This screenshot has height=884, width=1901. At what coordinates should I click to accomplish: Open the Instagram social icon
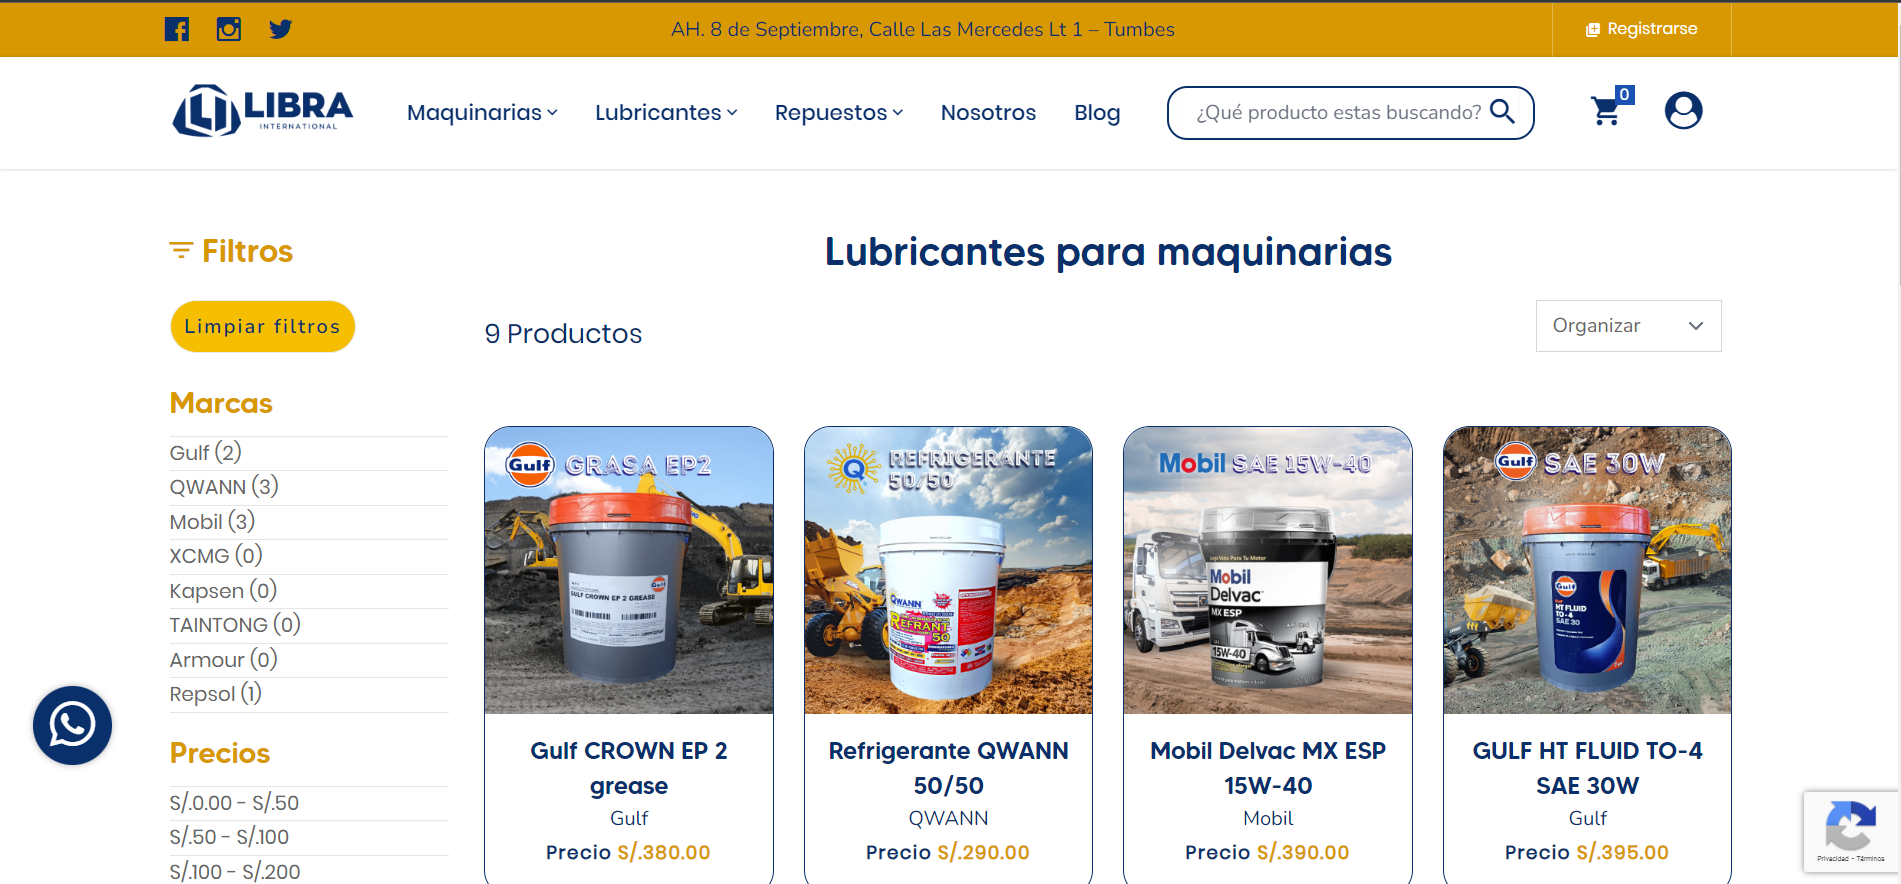pyautogui.click(x=229, y=29)
